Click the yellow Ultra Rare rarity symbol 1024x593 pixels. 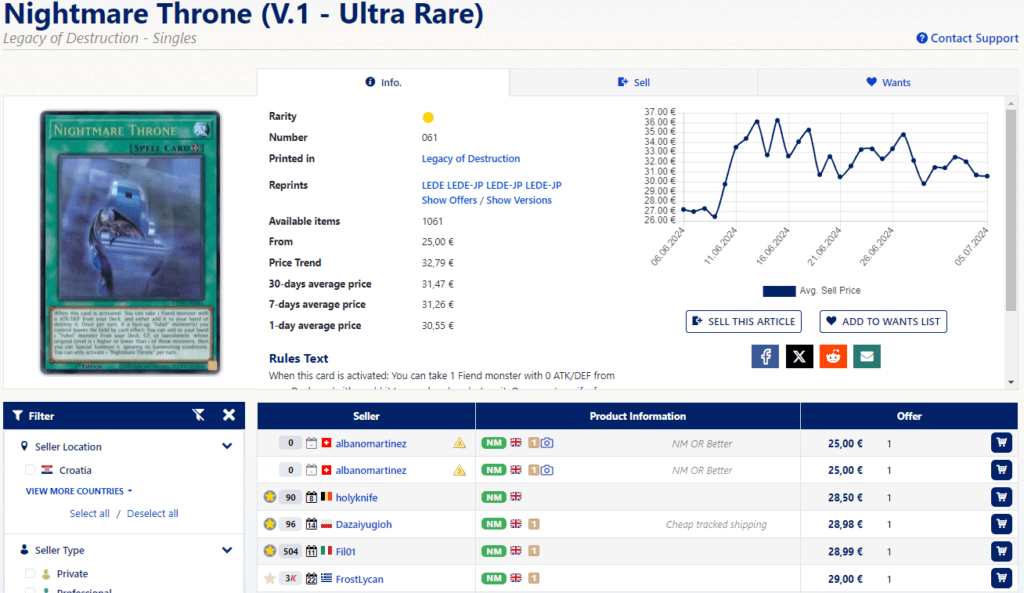(428, 118)
